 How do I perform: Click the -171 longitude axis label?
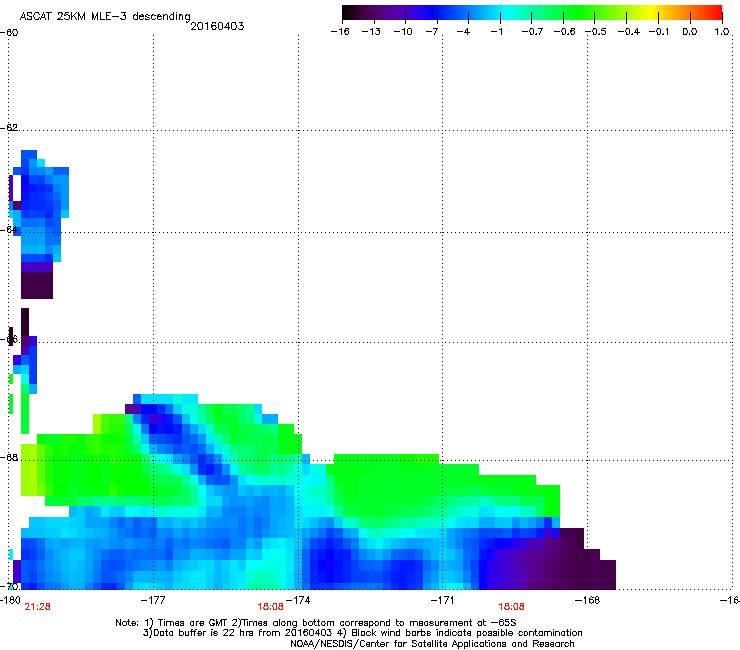442,600
